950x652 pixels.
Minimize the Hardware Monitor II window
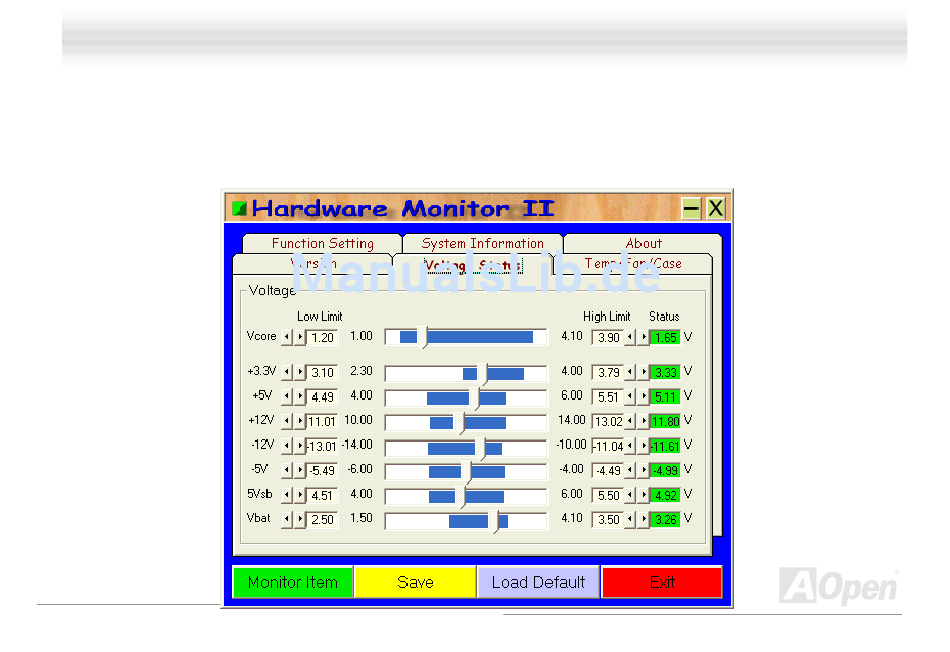(x=691, y=208)
